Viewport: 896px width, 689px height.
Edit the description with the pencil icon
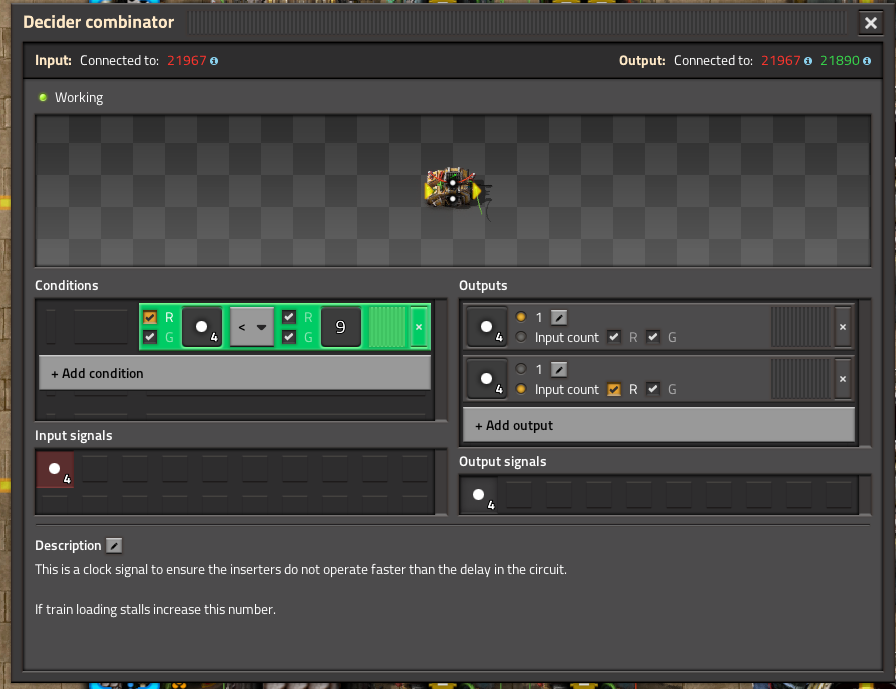(114, 546)
